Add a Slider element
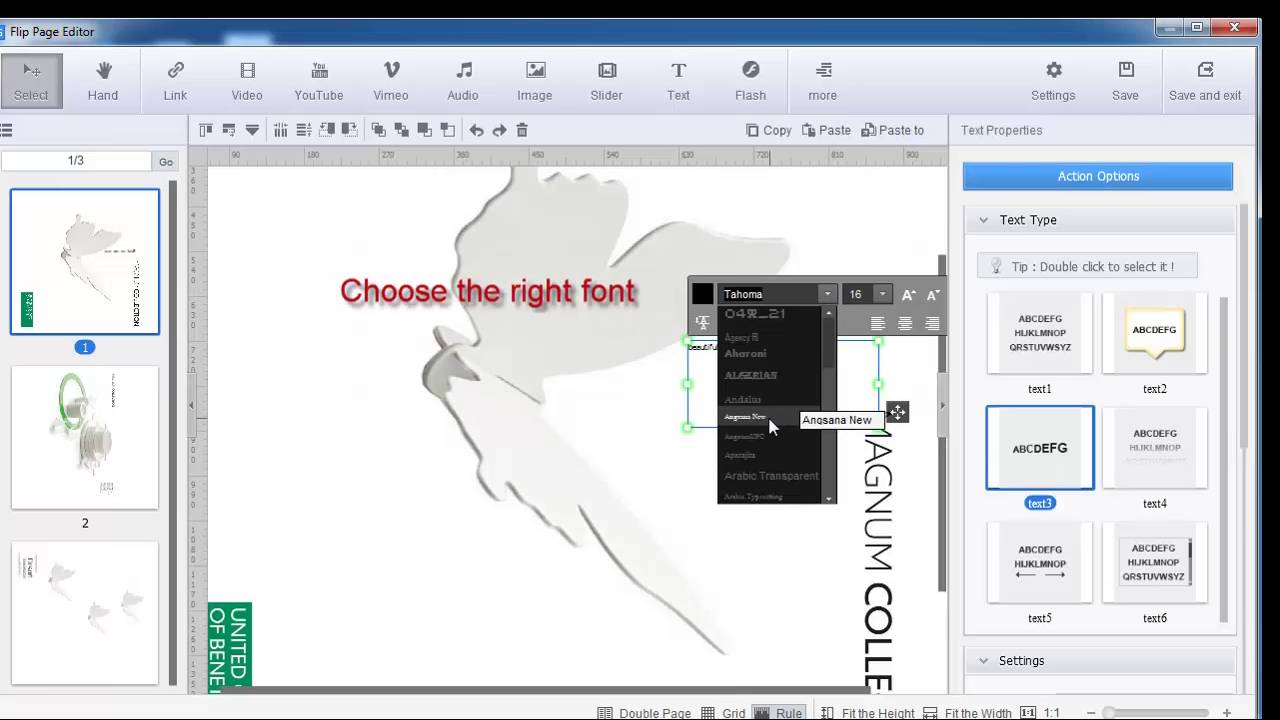The height and width of the screenshot is (720, 1280). [x=607, y=81]
